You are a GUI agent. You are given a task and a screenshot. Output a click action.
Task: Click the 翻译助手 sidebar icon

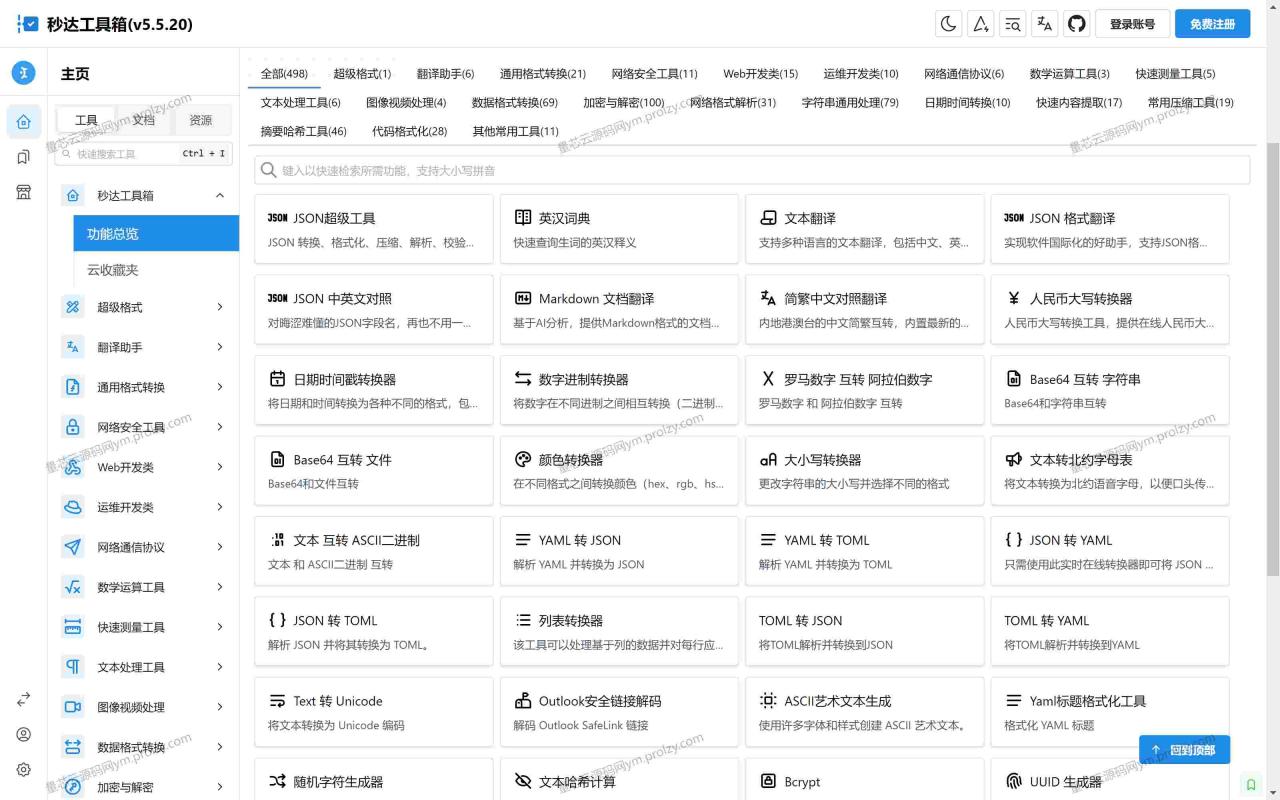(72, 347)
